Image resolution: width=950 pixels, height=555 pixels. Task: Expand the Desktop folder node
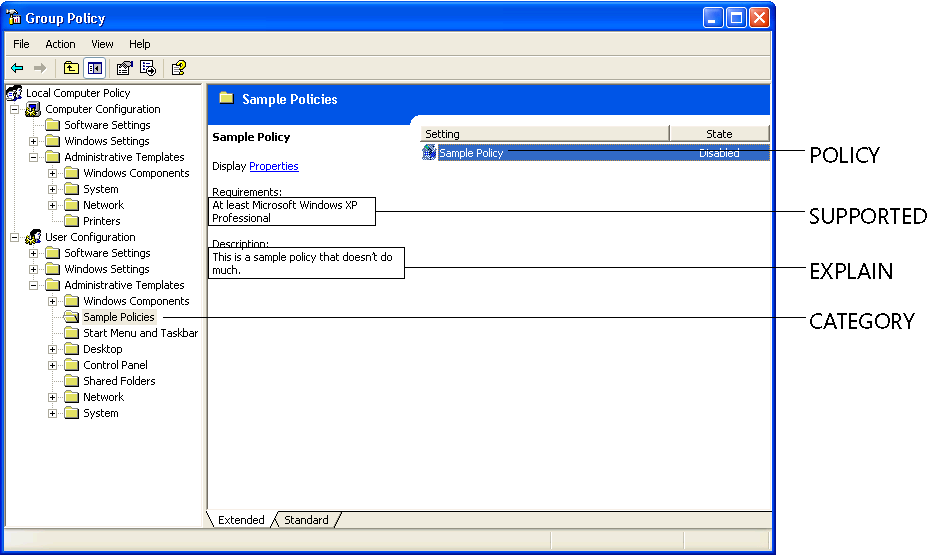click(53, 349)
